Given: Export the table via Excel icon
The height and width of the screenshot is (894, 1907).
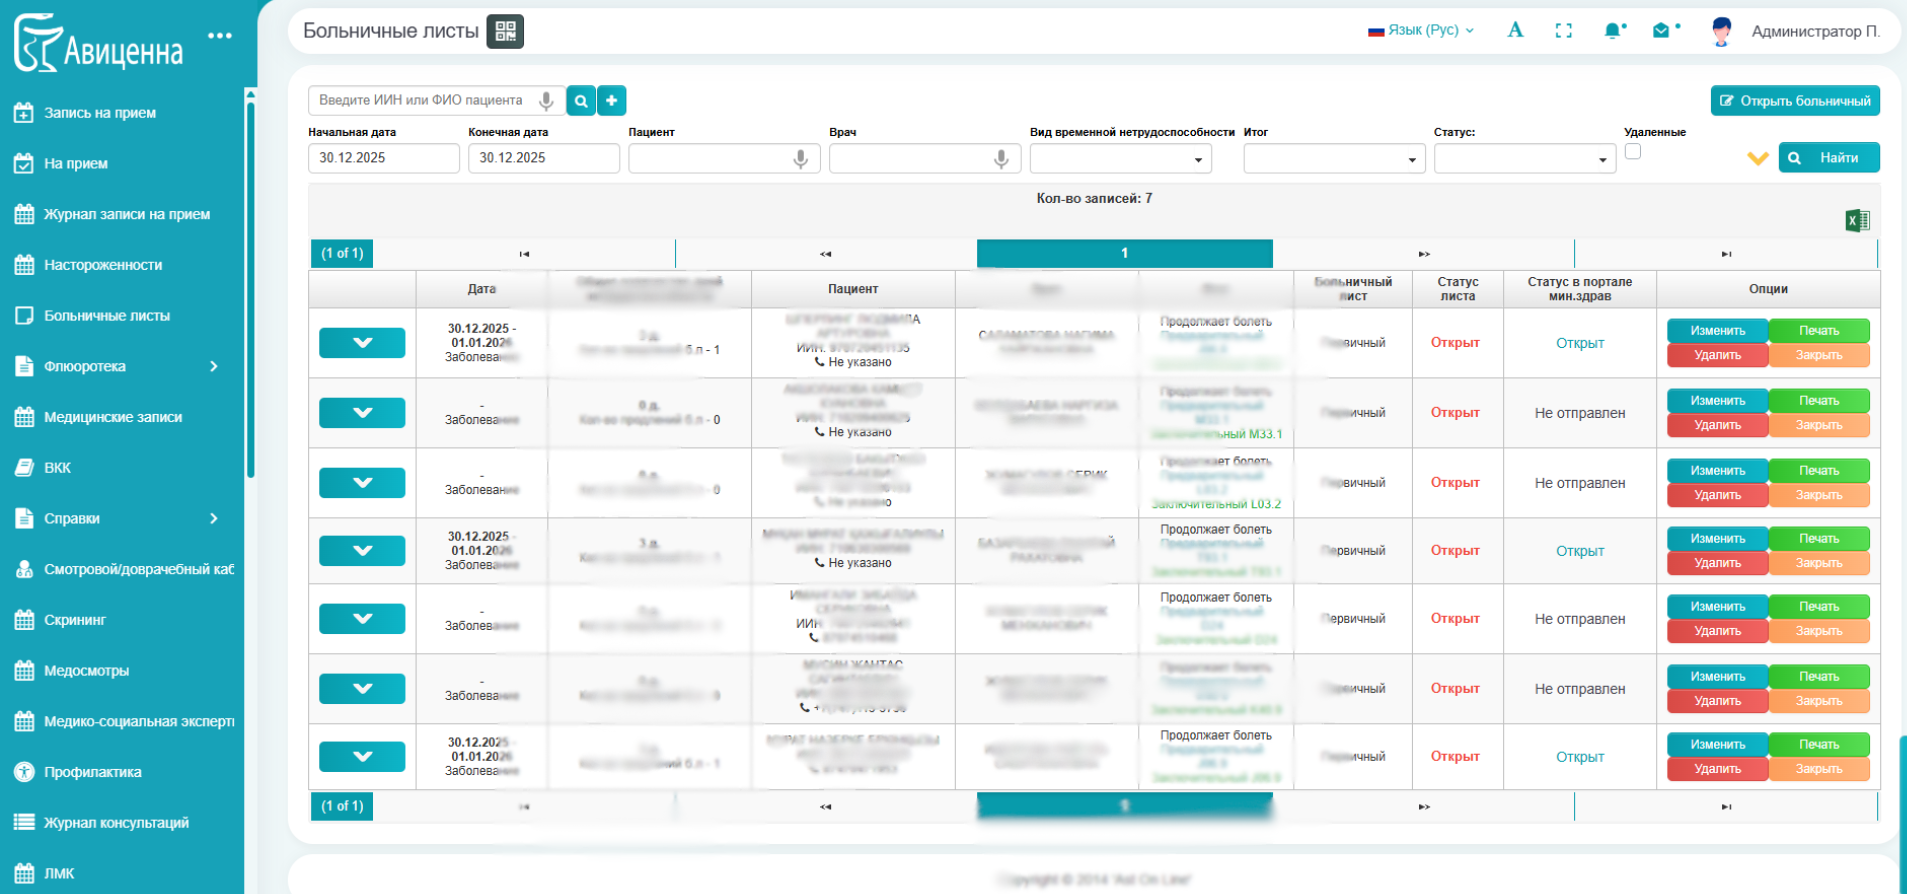Looking at the screenshot, I should 1857,221.
